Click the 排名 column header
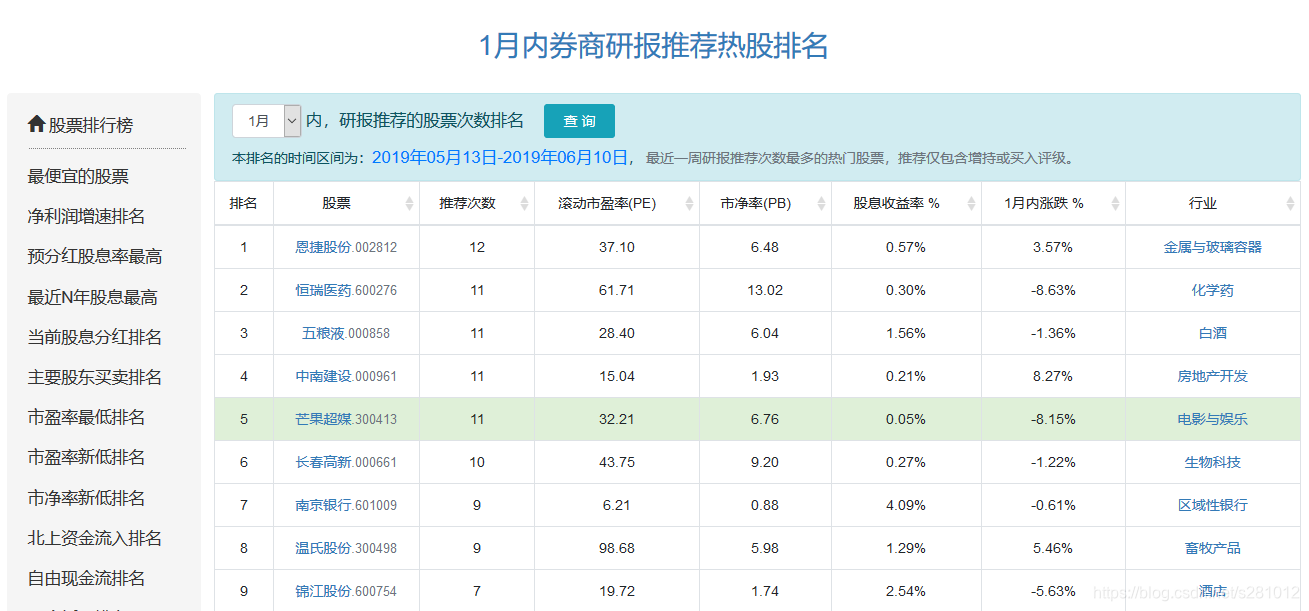Viewport: 1309px width, 611px height. tap(243, 203)
